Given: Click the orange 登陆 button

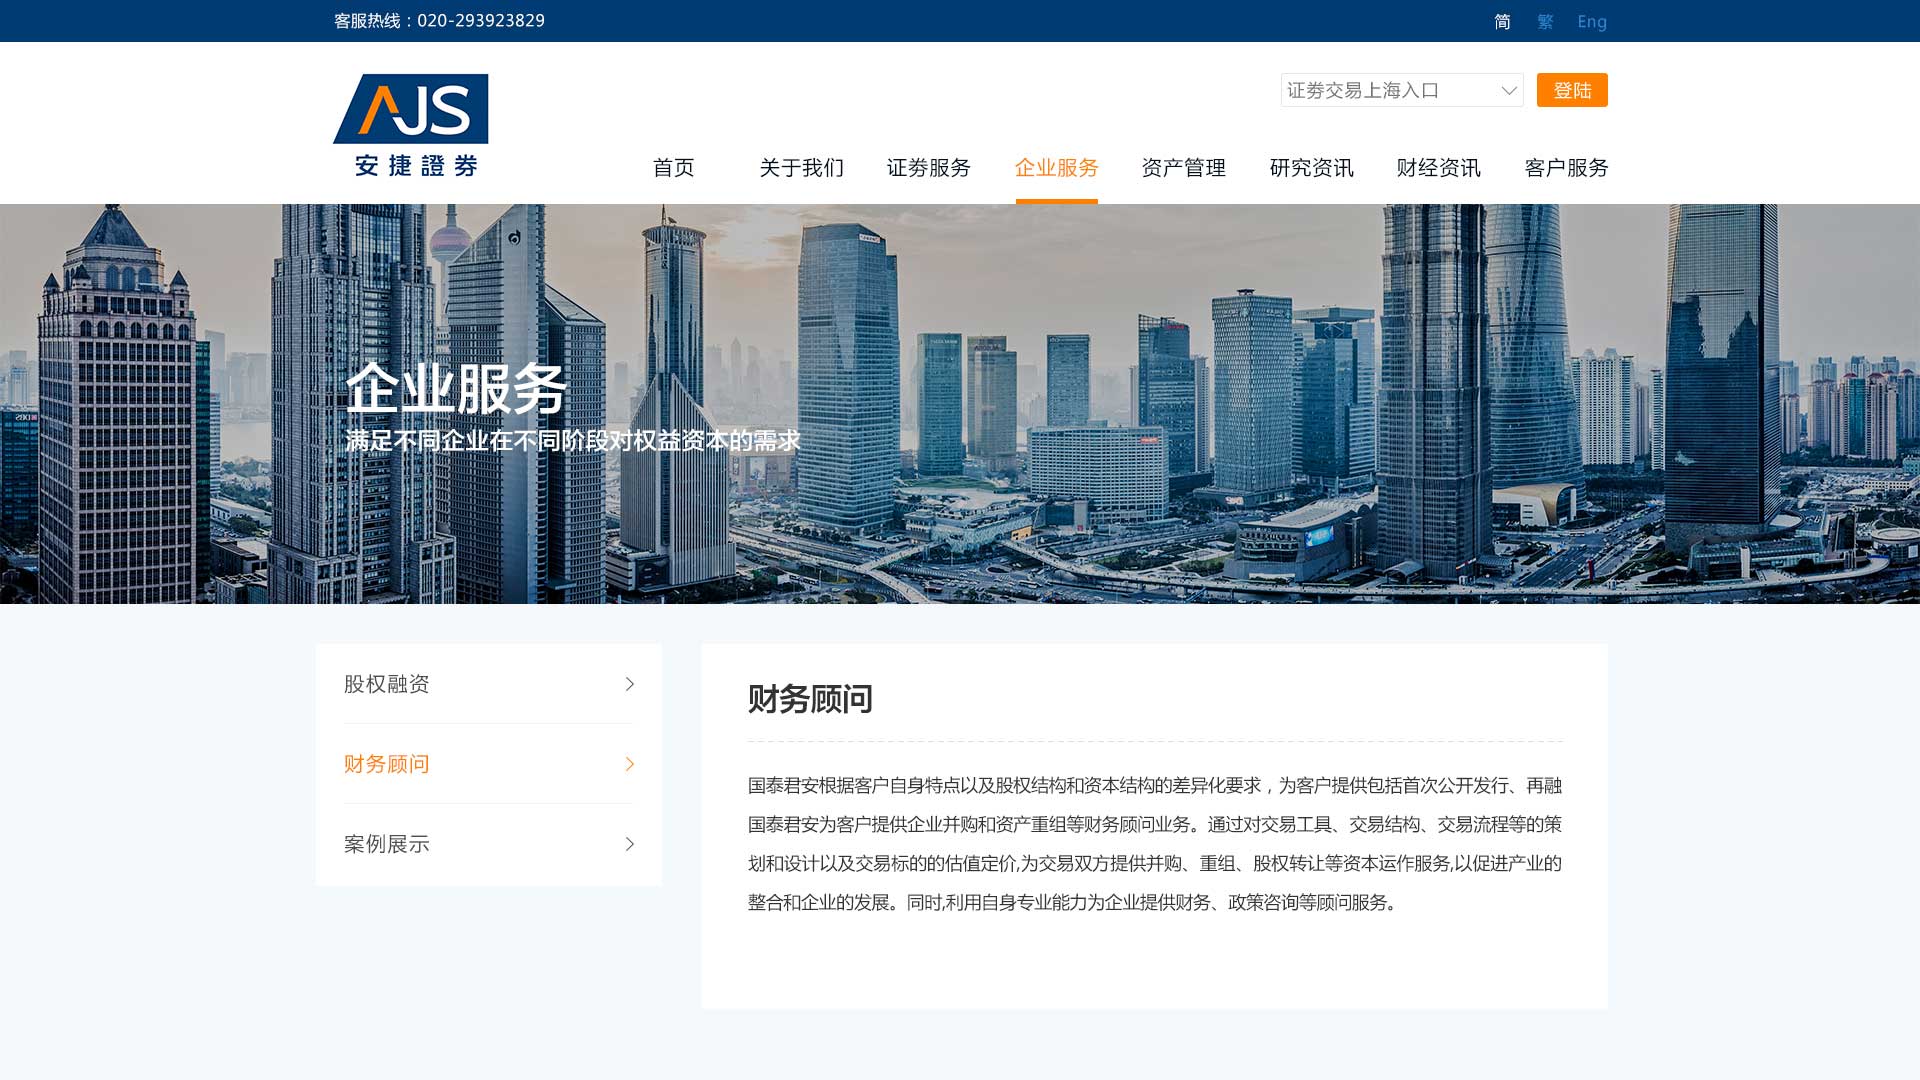Looking at the screenshot, I should [1572, 90].
